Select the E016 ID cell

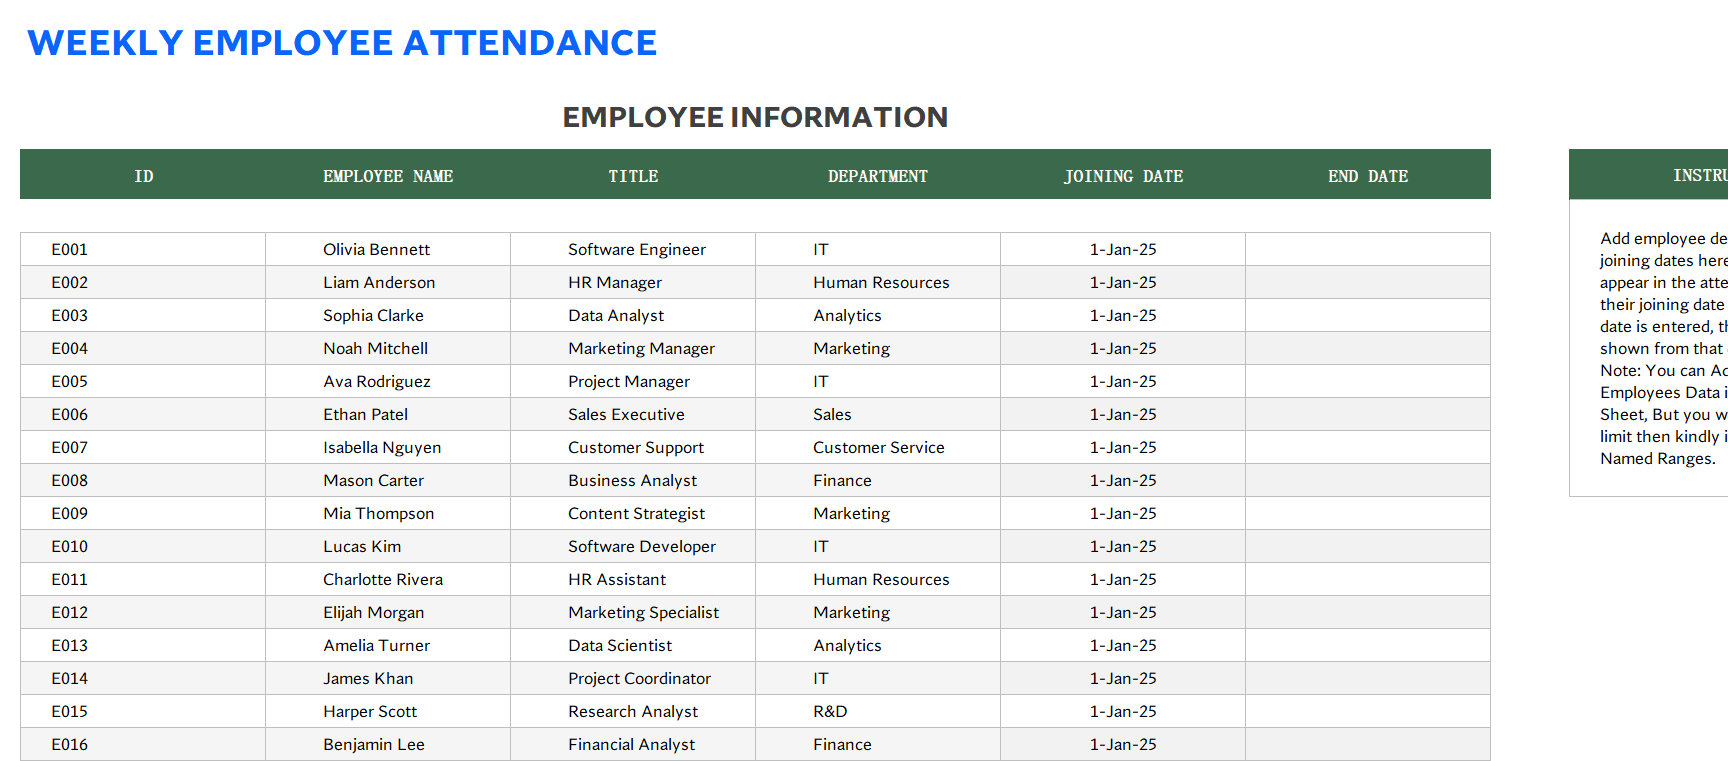[x=143, y=744]
